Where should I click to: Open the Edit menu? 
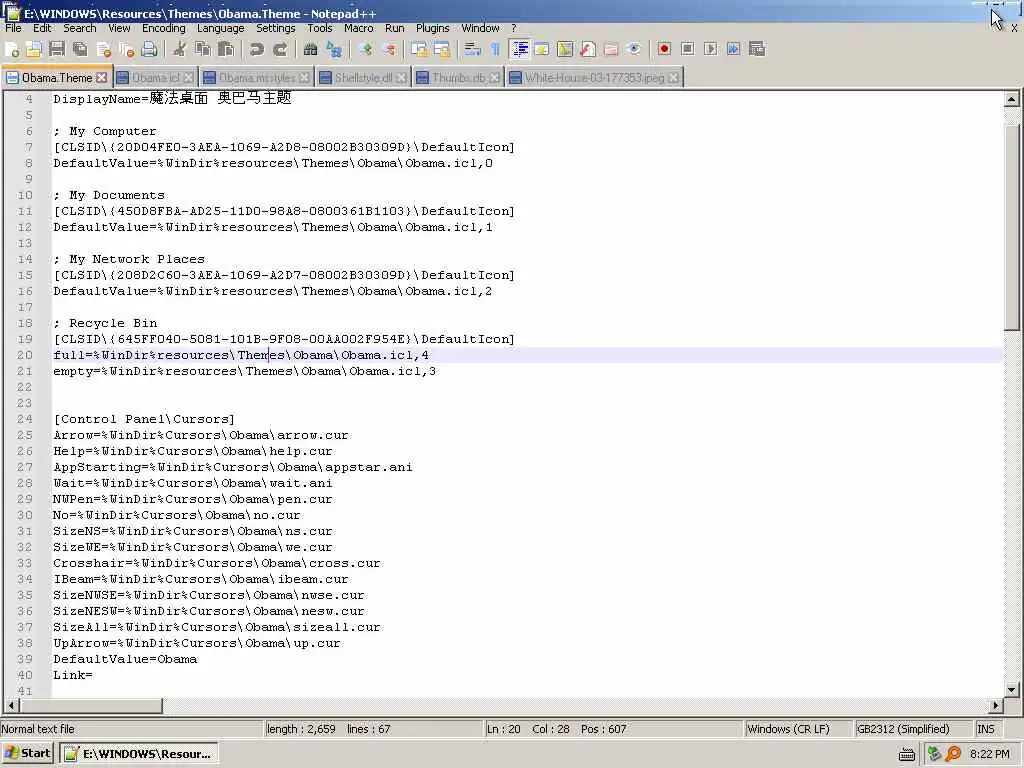(x=42, y=28)
